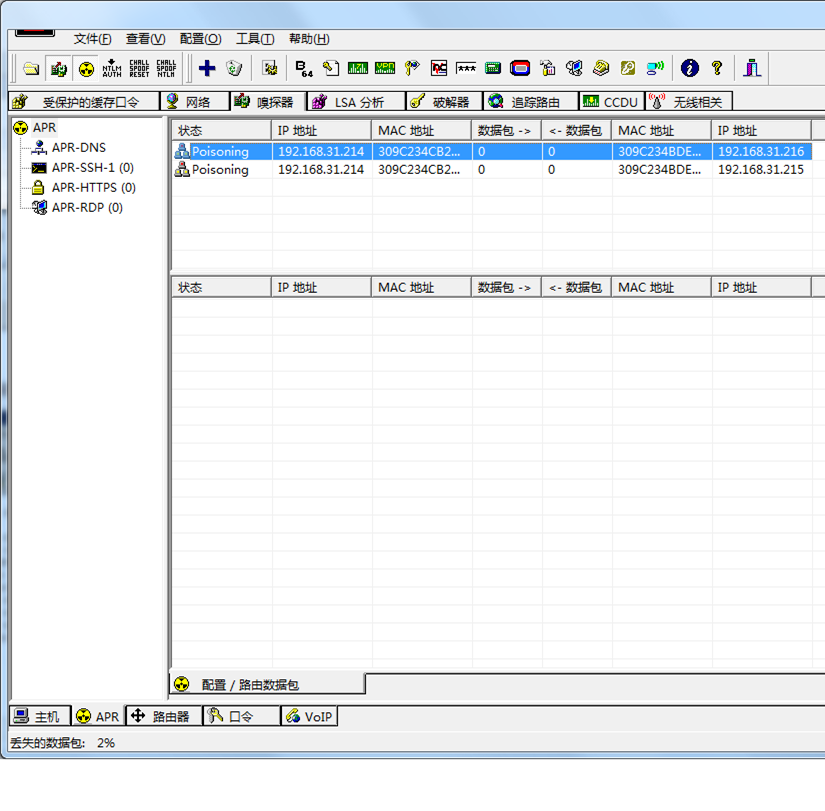Click the open folder toolbar icon
Screen dimensions: 825x811
31,68
